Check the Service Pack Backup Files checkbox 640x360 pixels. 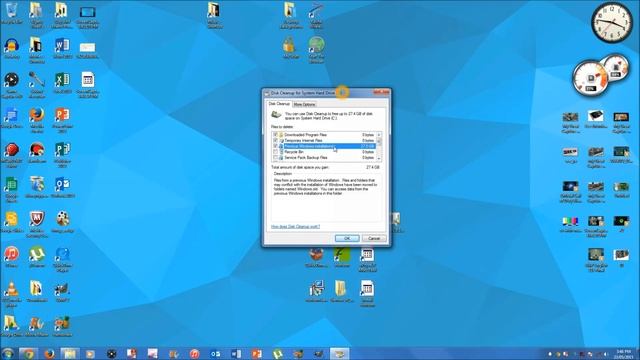pos(276,158)
